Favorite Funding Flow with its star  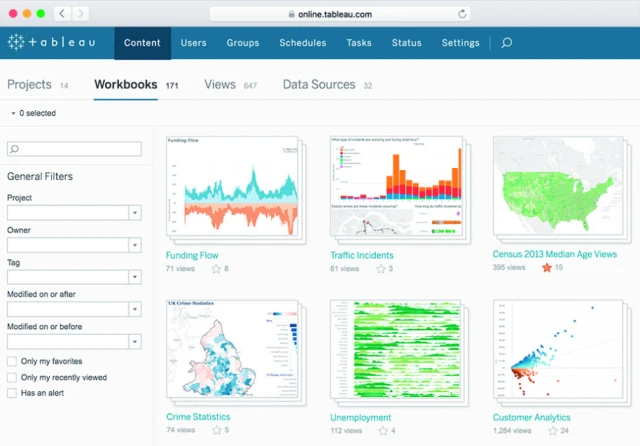pos(216,268)
